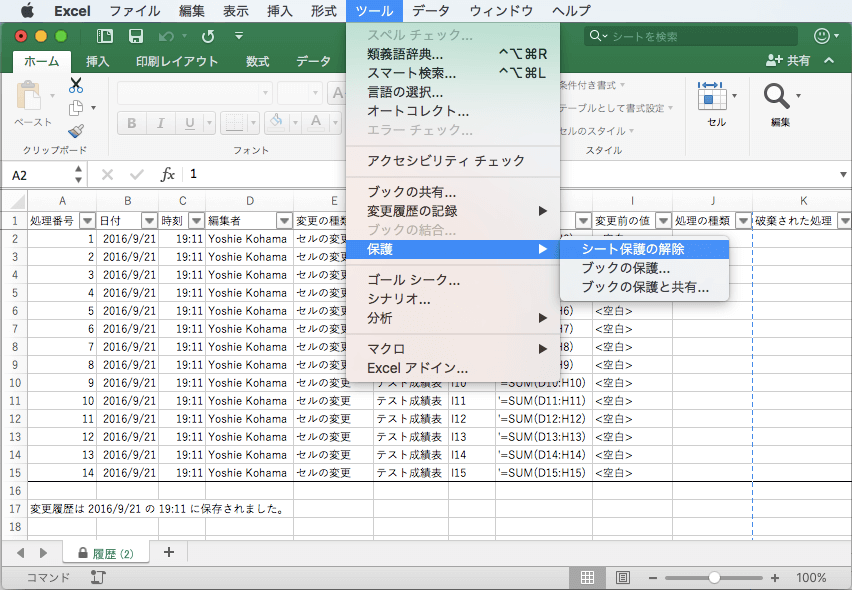Click the cut scissors icon
Viewport: 852px width, 590px height.
click(76, 85)
